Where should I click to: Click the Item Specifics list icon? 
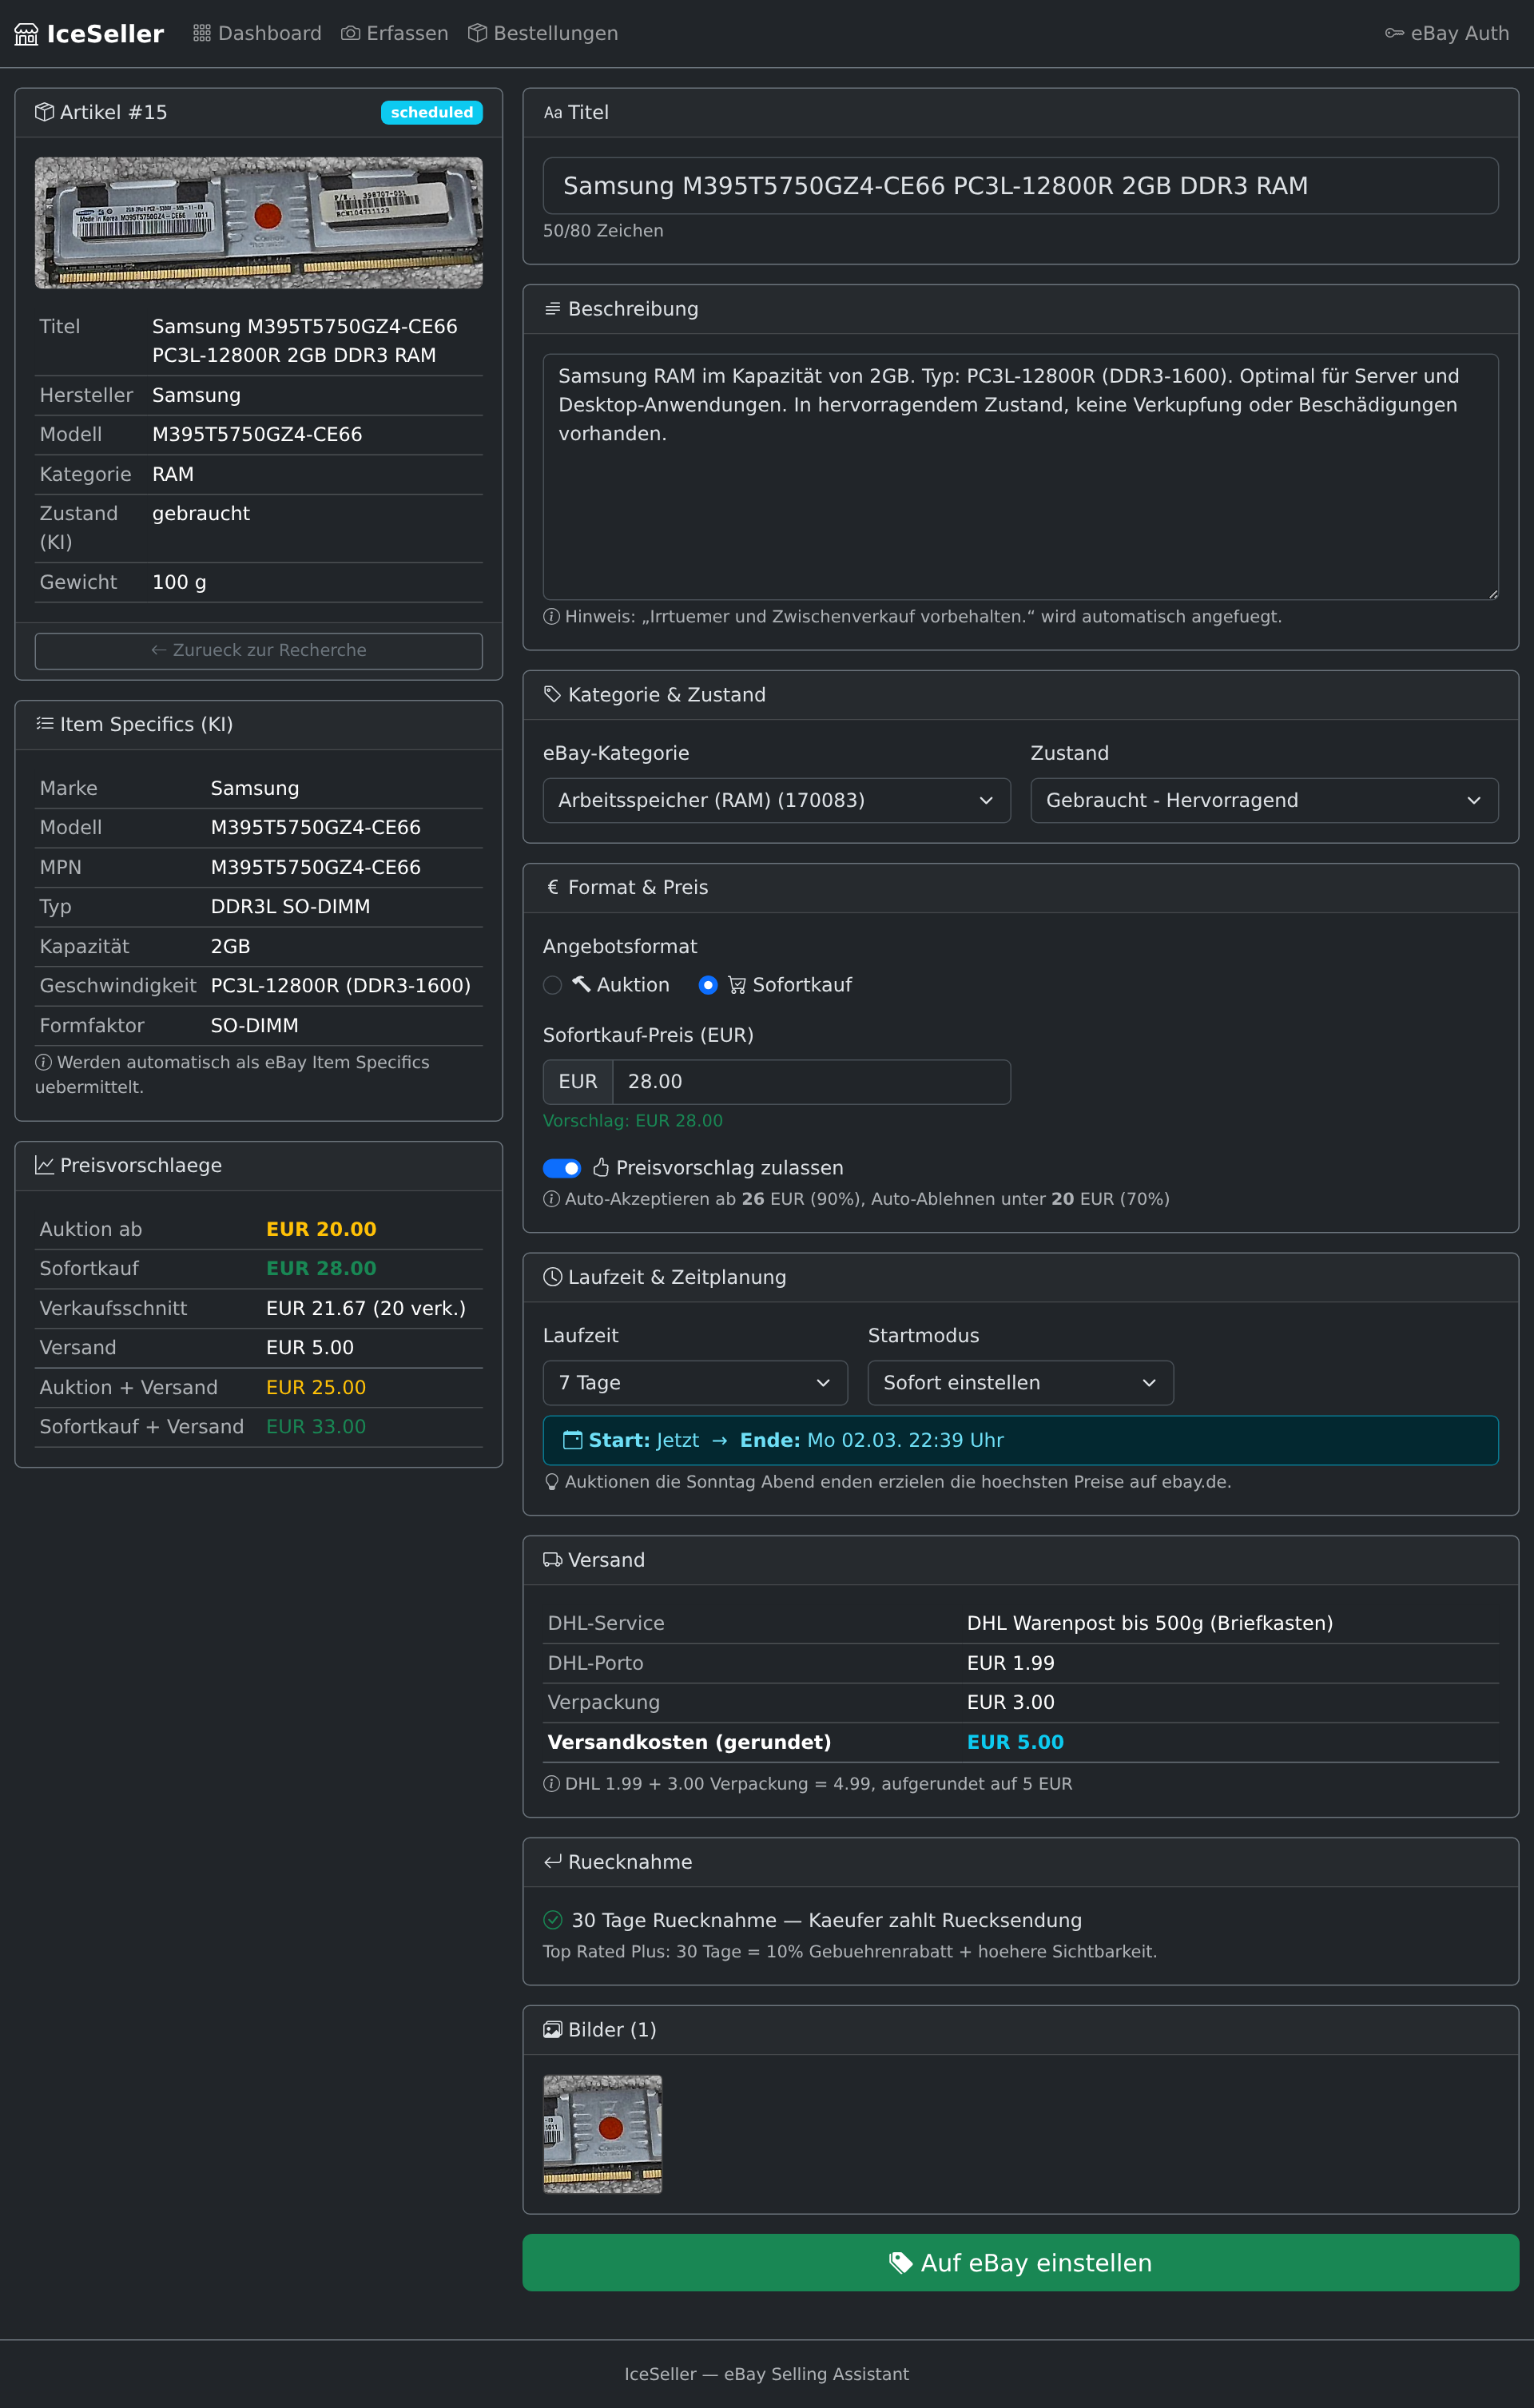coord(44,724)
